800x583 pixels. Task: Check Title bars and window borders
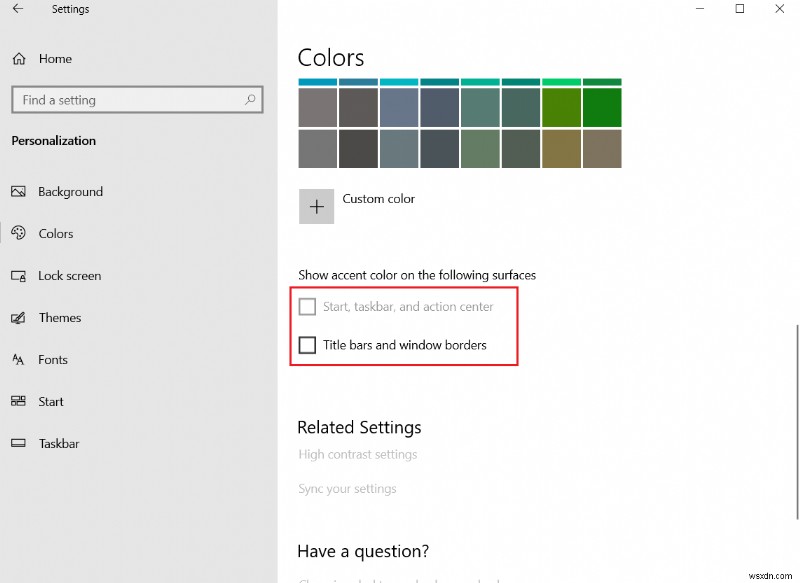point(308,346)
